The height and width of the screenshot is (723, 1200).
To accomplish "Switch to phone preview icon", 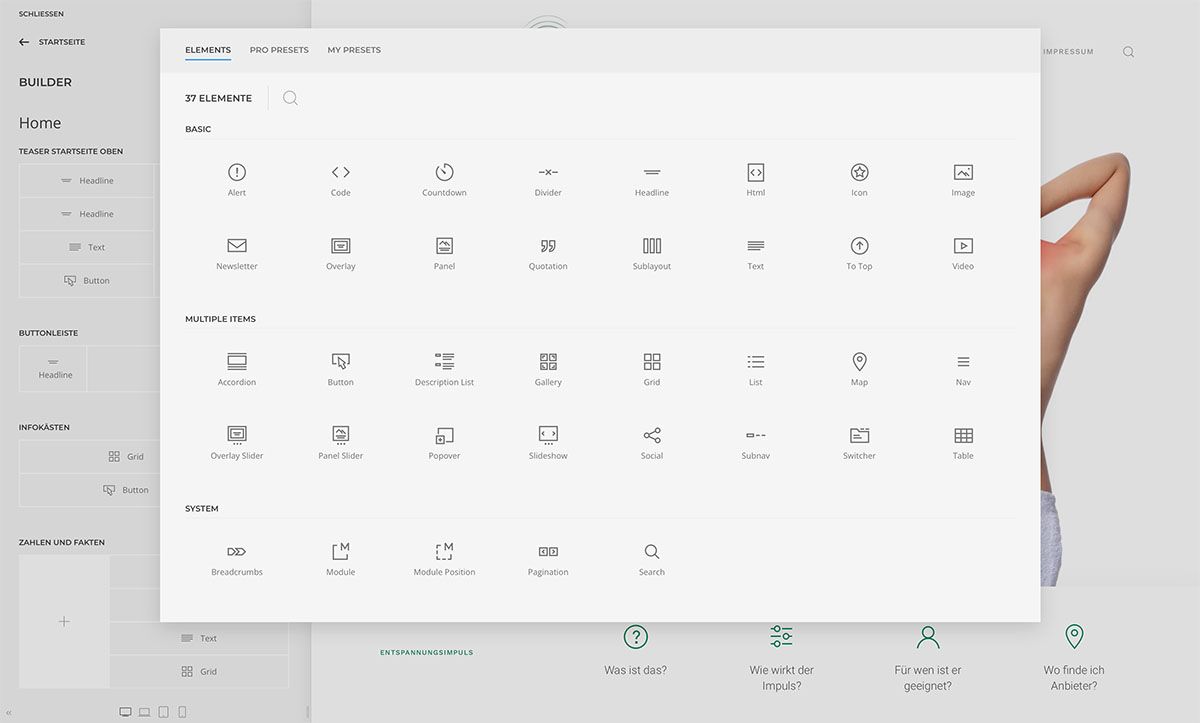I will click(182, 712).
